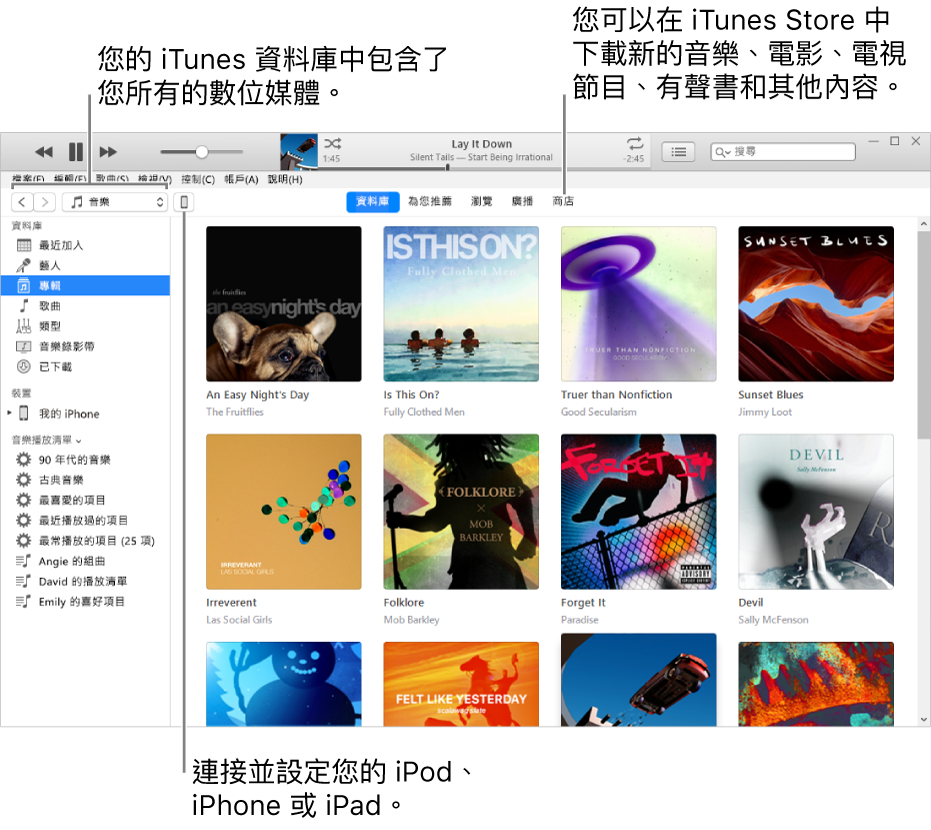Screen dimensions: 931x830
Task: Switch to the 廣播 tab
Action: point(522,202)
